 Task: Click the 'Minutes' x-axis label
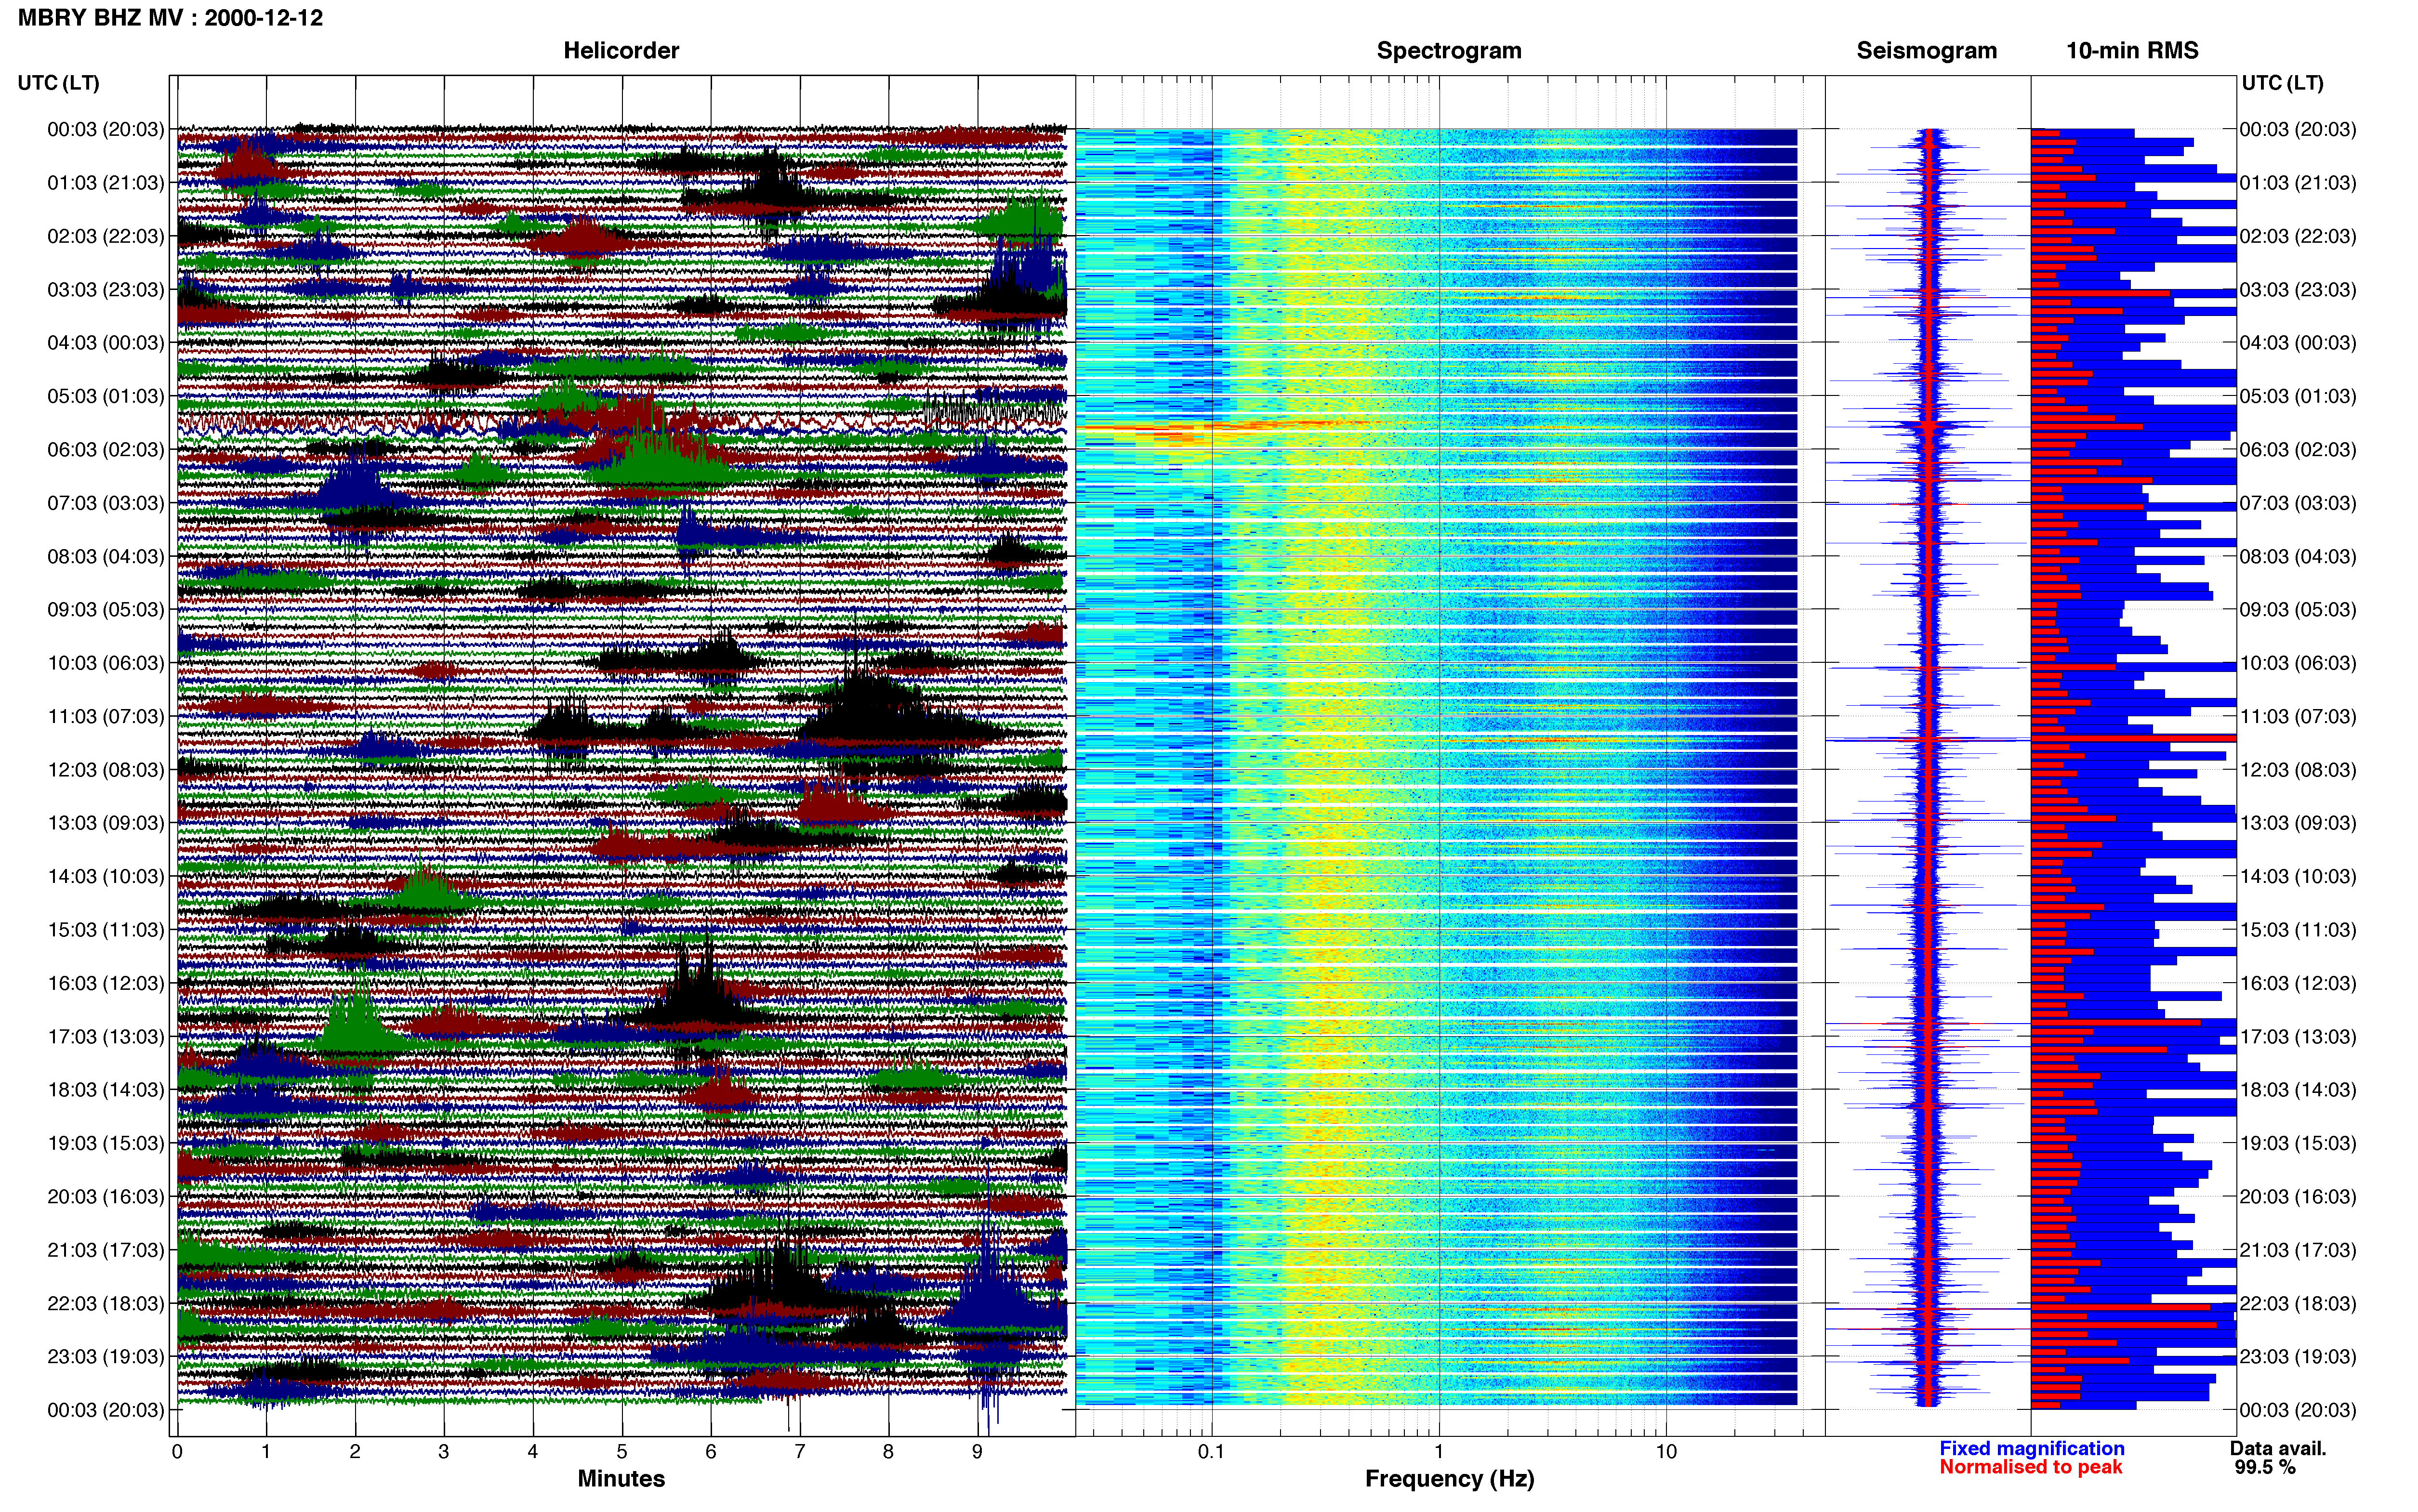click(621, 1479)
